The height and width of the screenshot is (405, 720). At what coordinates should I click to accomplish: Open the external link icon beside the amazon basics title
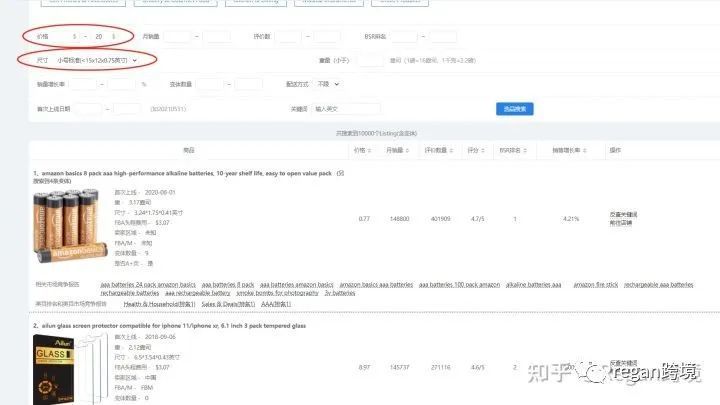pos(340,173)
